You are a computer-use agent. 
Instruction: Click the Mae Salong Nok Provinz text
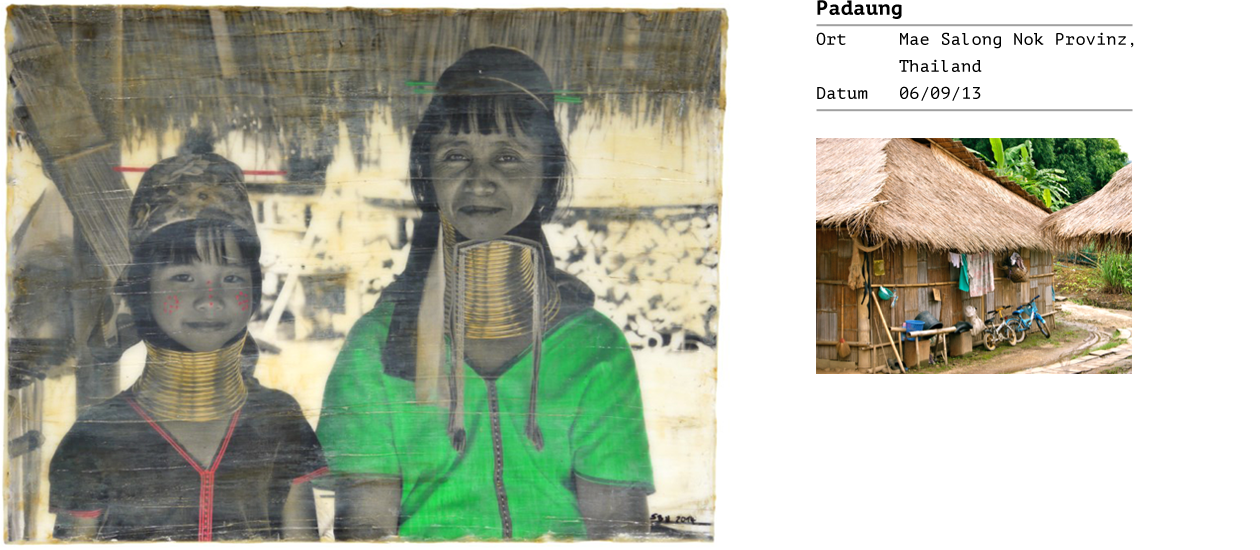coord(1017,40)
